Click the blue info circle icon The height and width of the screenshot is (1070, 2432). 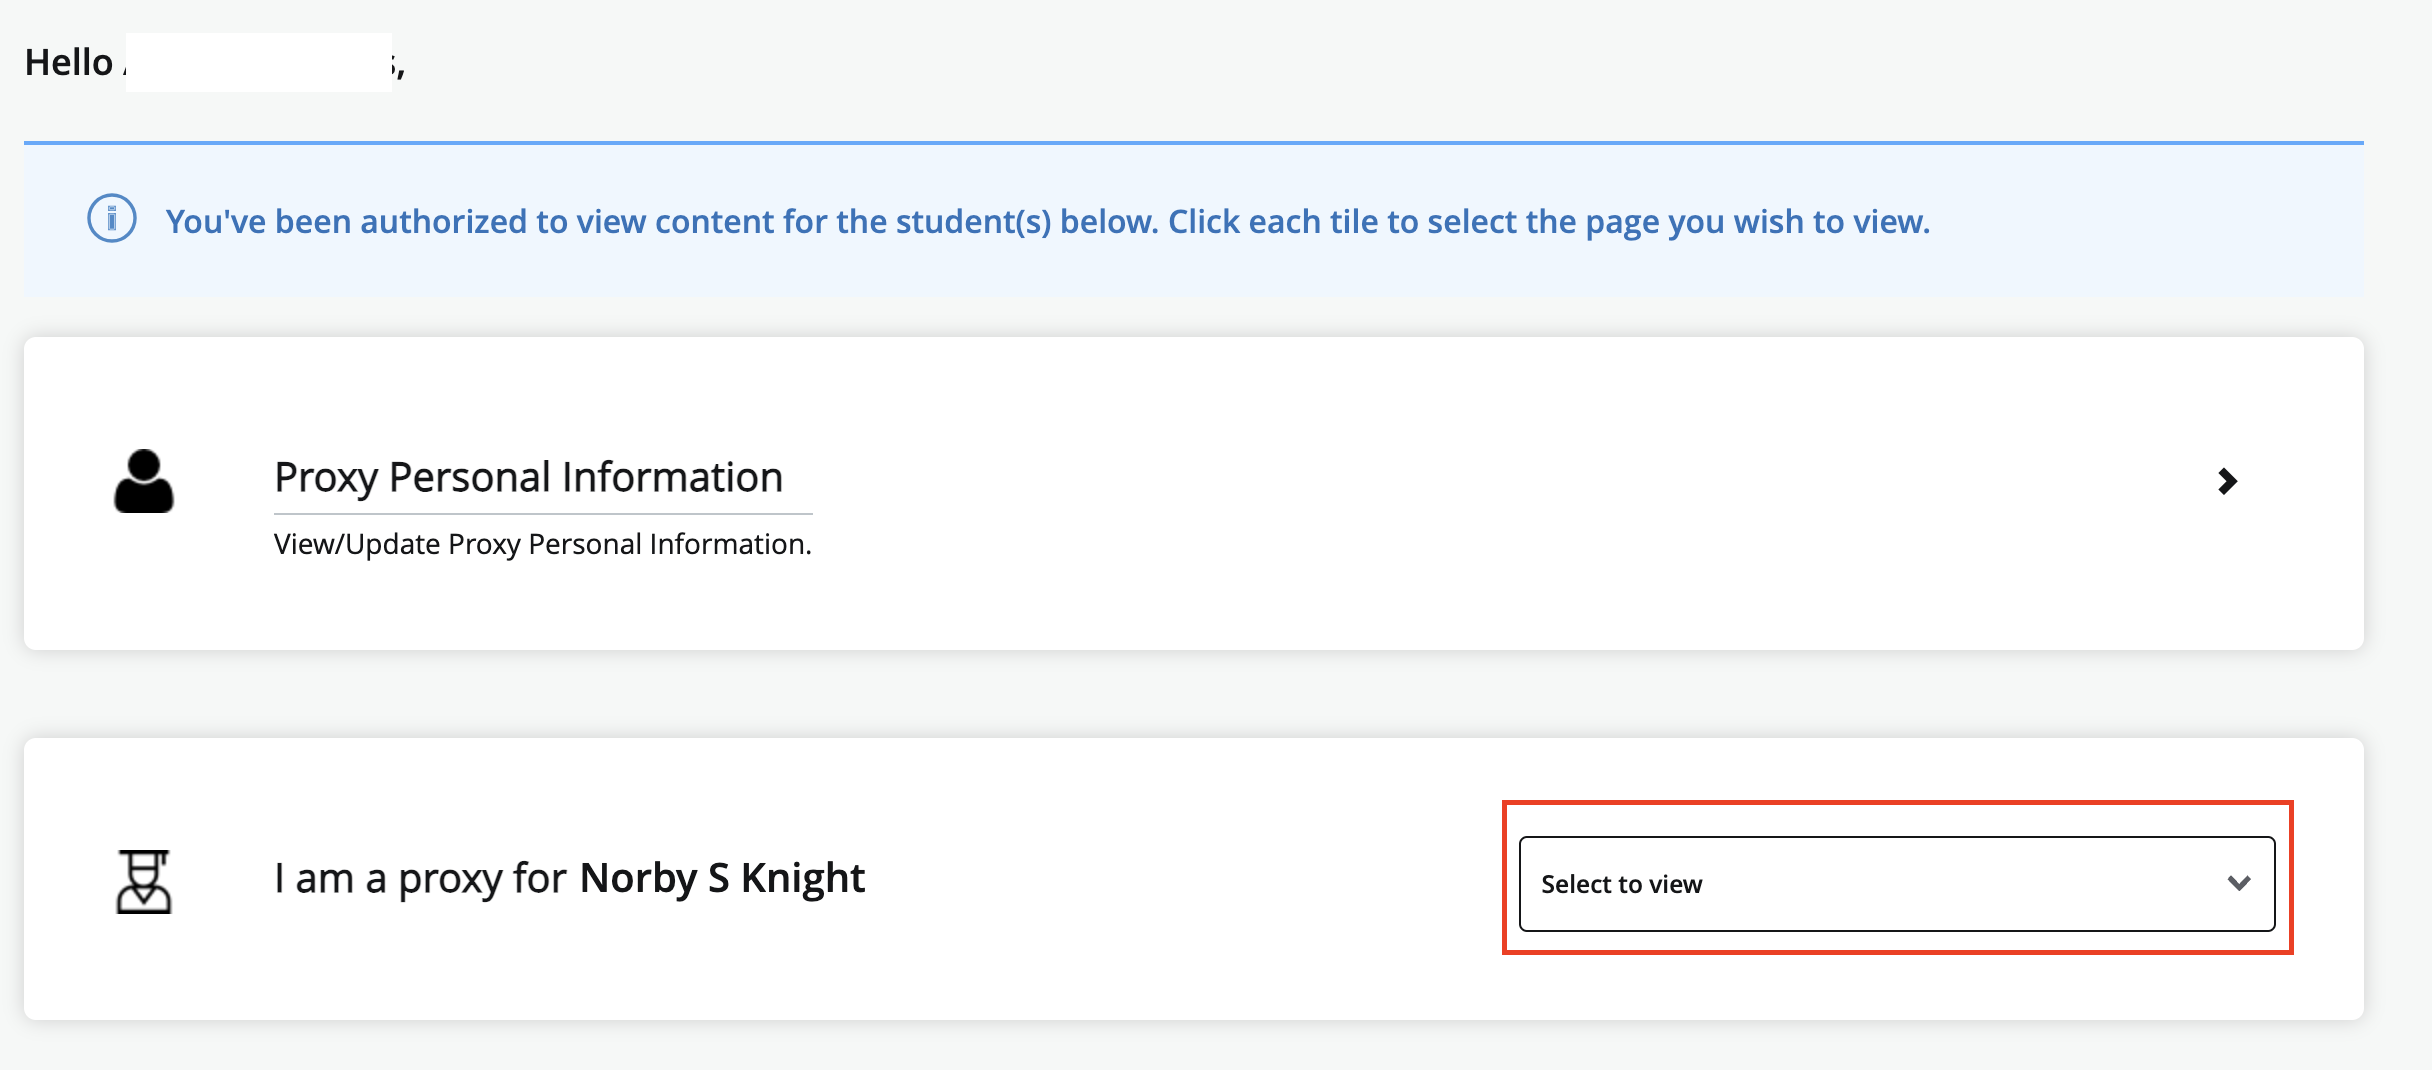[x=112, y=218]
